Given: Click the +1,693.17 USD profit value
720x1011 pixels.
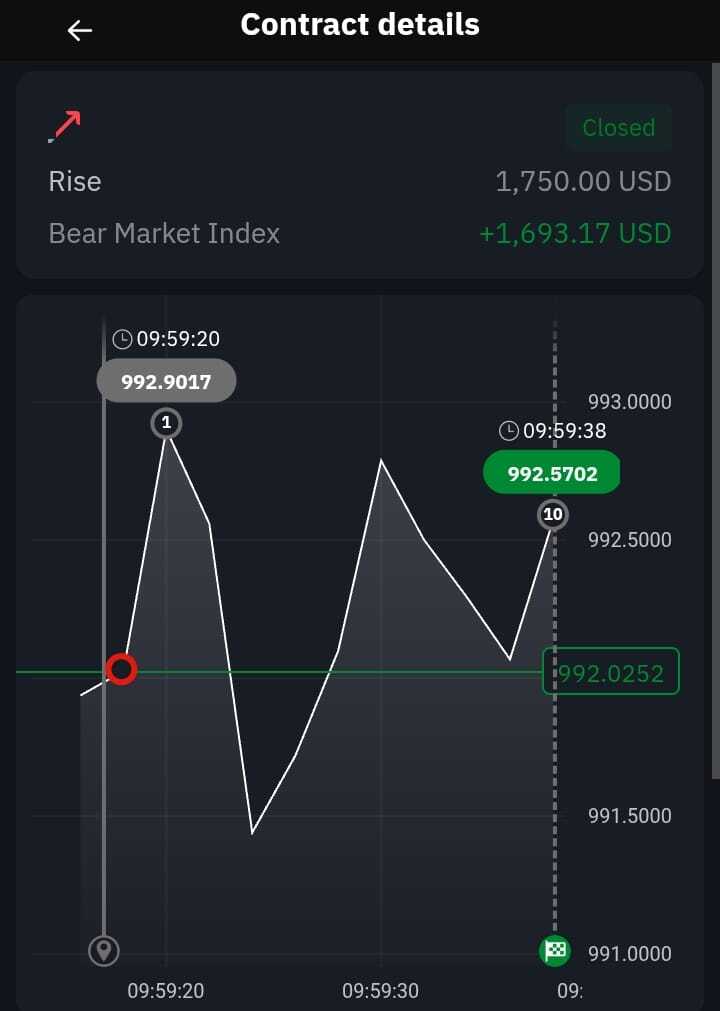Looking at the screenshot, I should [574, 234].
